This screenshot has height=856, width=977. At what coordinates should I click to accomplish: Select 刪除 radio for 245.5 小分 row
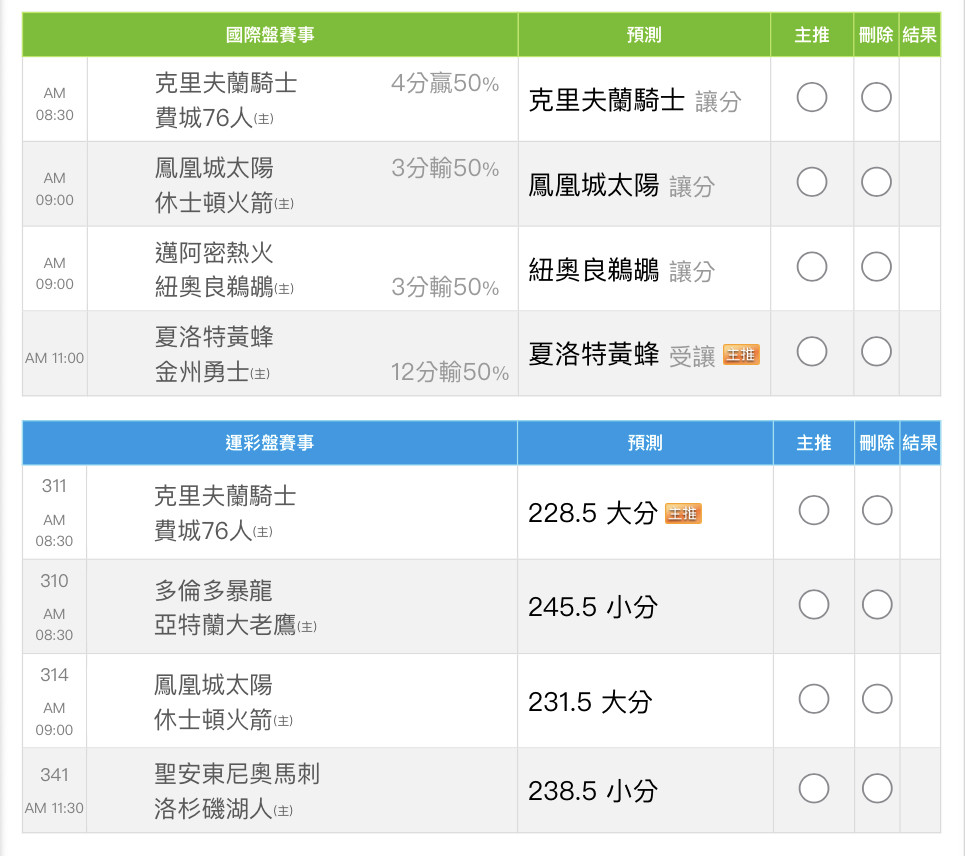tap(877, 605)
